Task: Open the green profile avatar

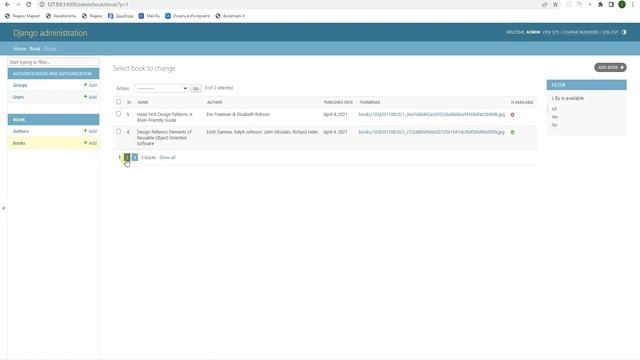Action: tap(622, 4)
